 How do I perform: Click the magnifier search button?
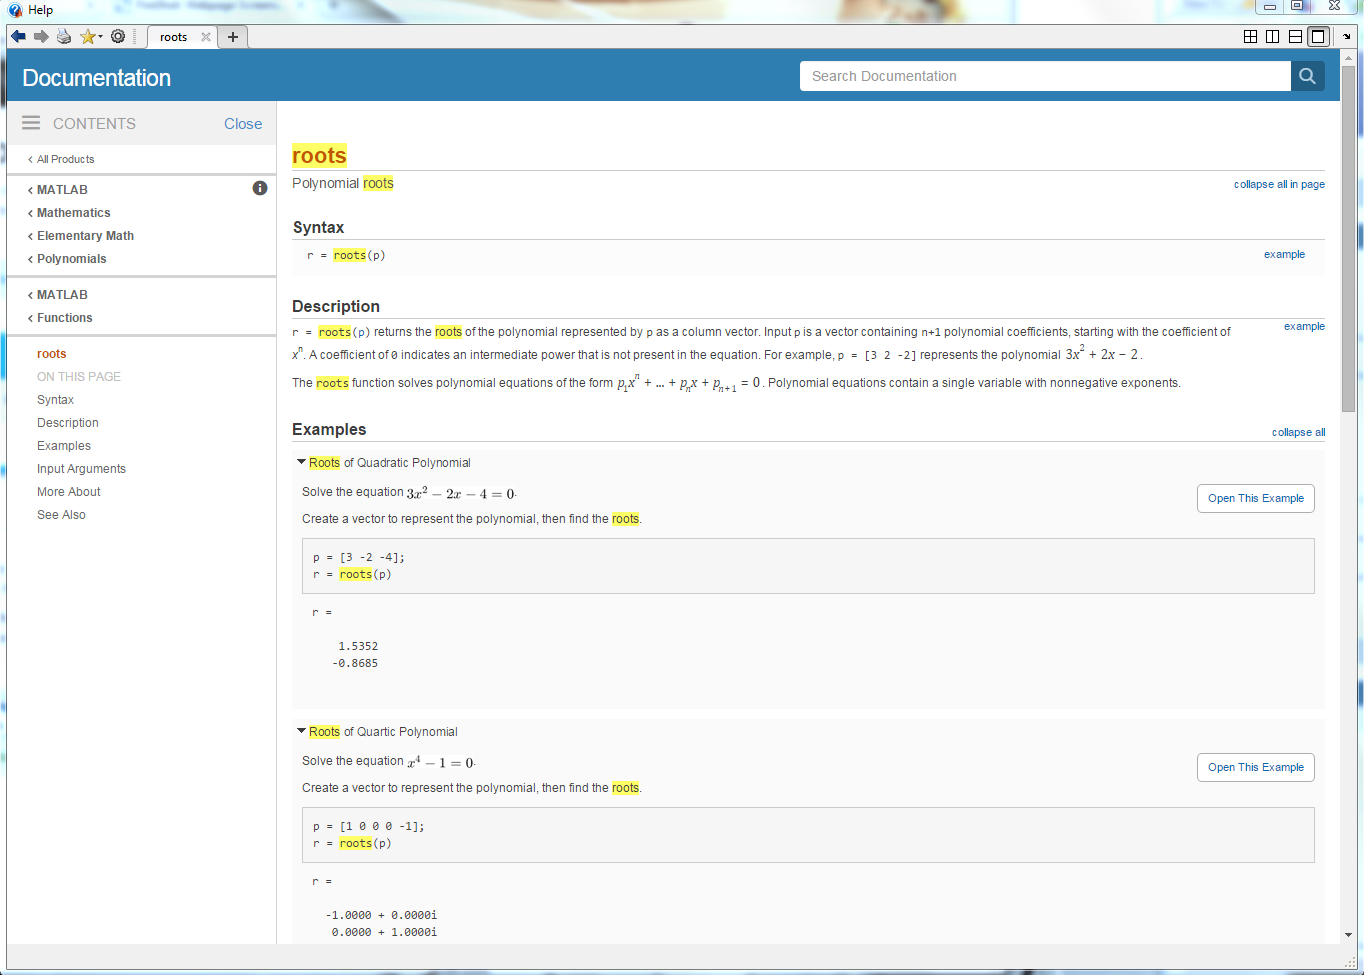(1307, 76)
